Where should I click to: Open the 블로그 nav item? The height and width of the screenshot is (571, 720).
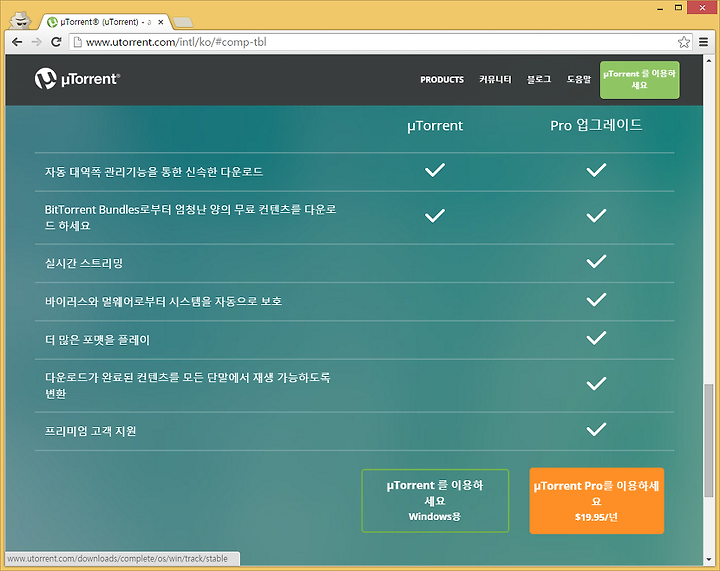click(539, 79)
